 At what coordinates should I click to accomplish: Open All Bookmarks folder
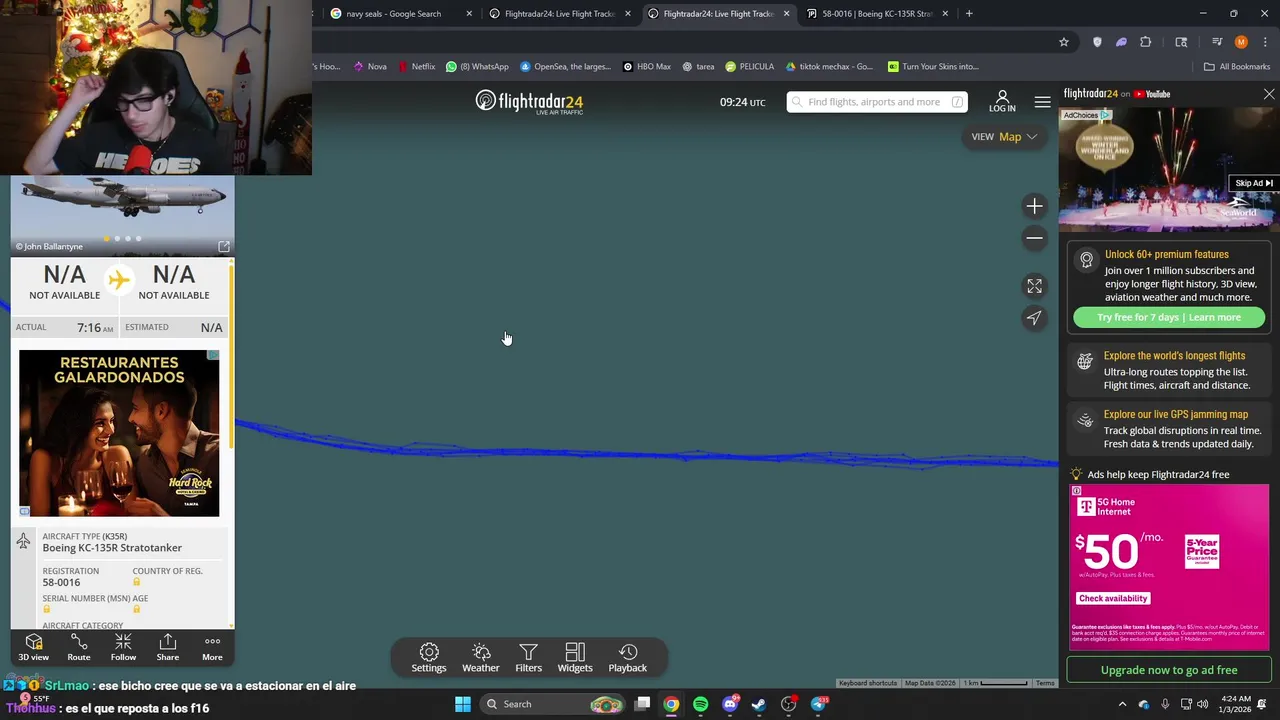click(x=1237, y=67)
